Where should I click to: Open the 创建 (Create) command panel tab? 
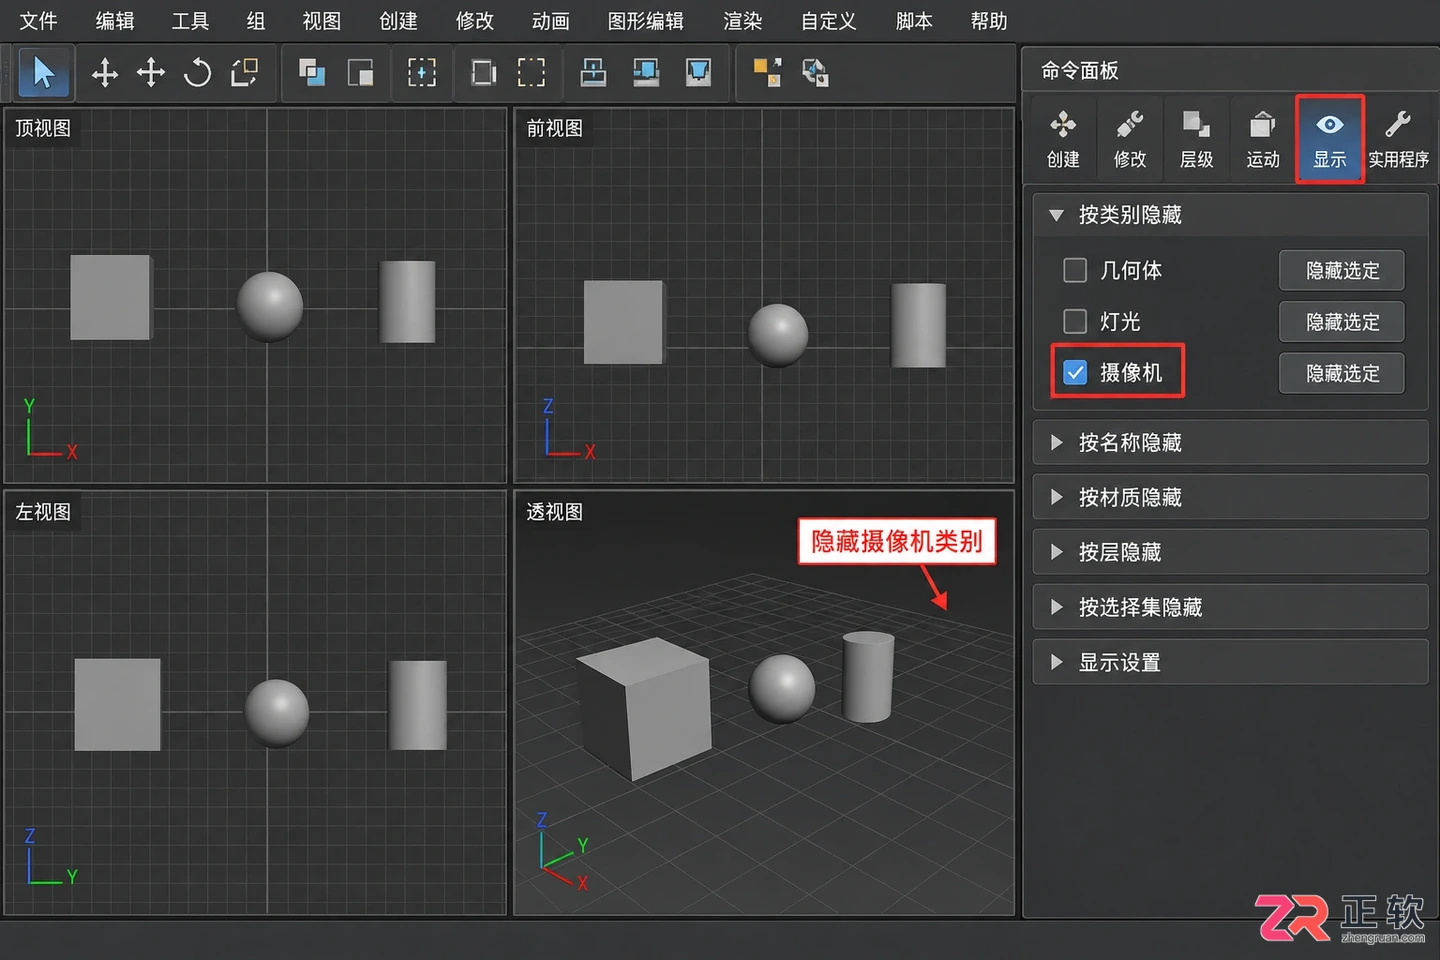(1063, 139)
